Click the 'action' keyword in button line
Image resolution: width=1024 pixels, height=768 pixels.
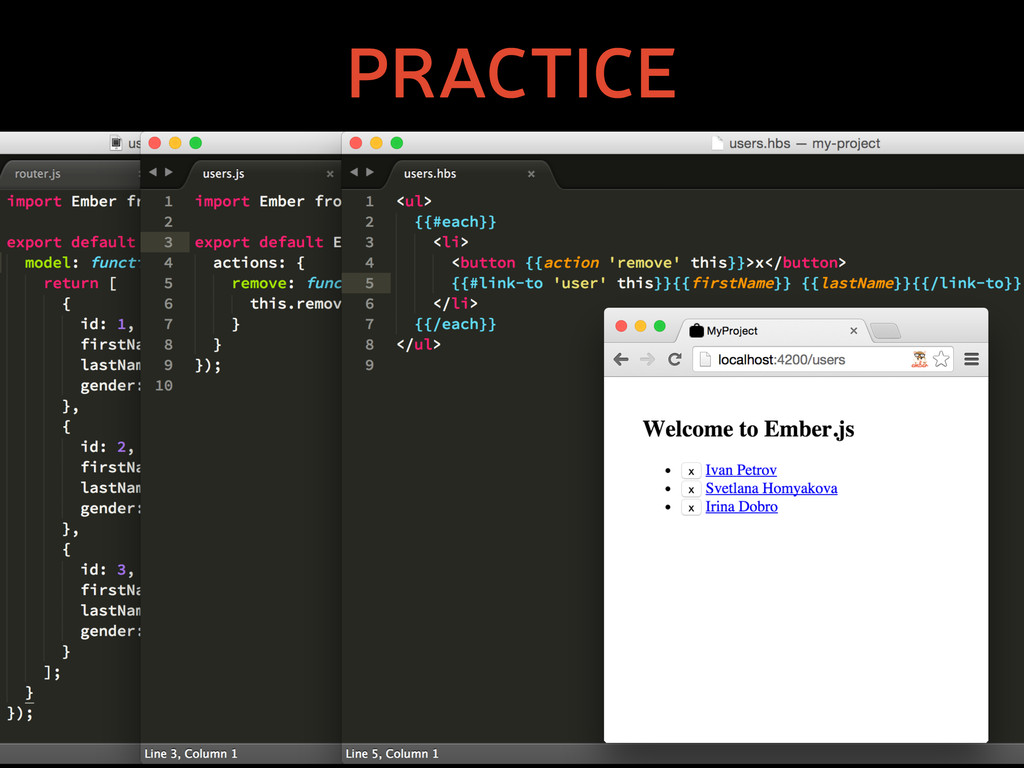(x=571, y=263)
